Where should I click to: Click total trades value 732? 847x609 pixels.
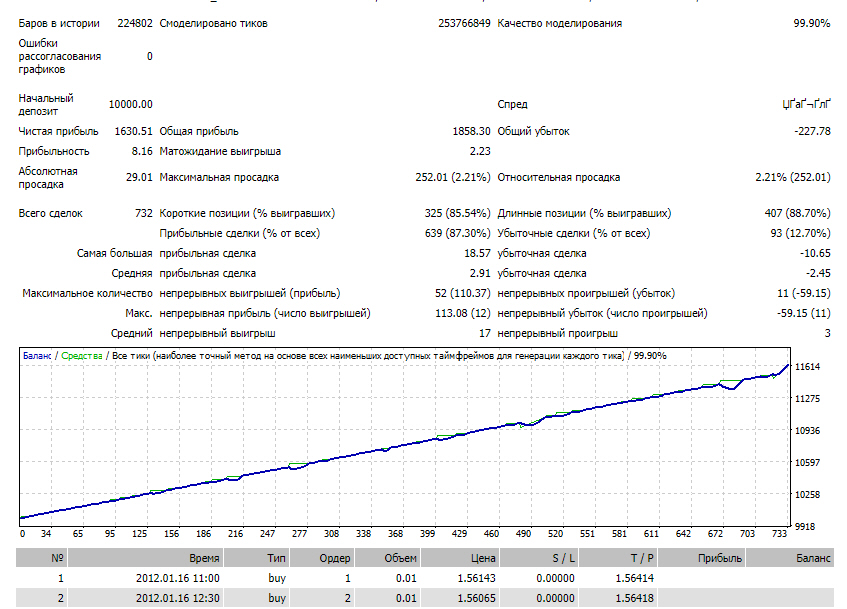144,213
